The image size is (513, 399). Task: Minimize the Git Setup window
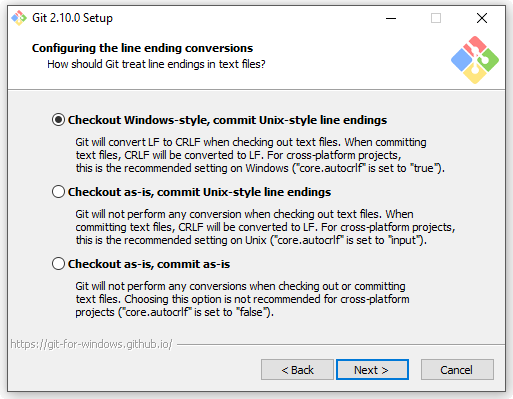click(391, 18)
